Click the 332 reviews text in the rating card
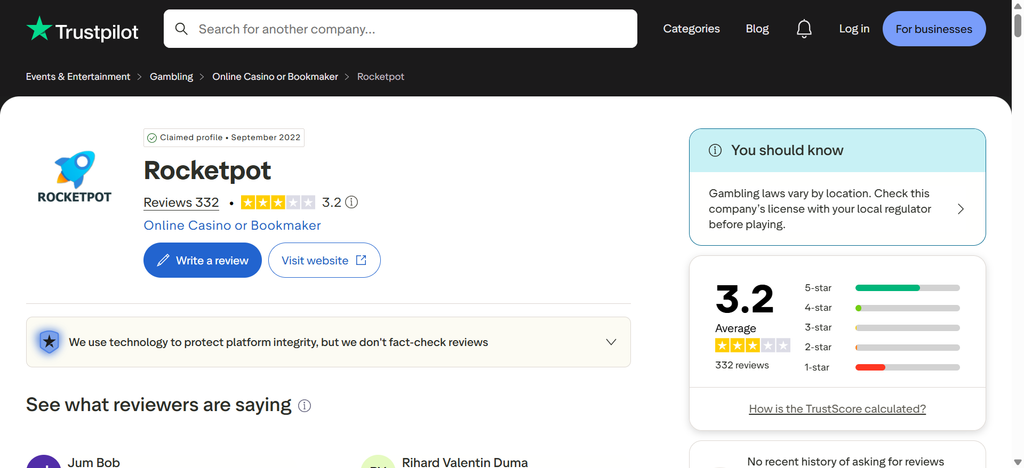1024x468 pixels. coord(742,365)
